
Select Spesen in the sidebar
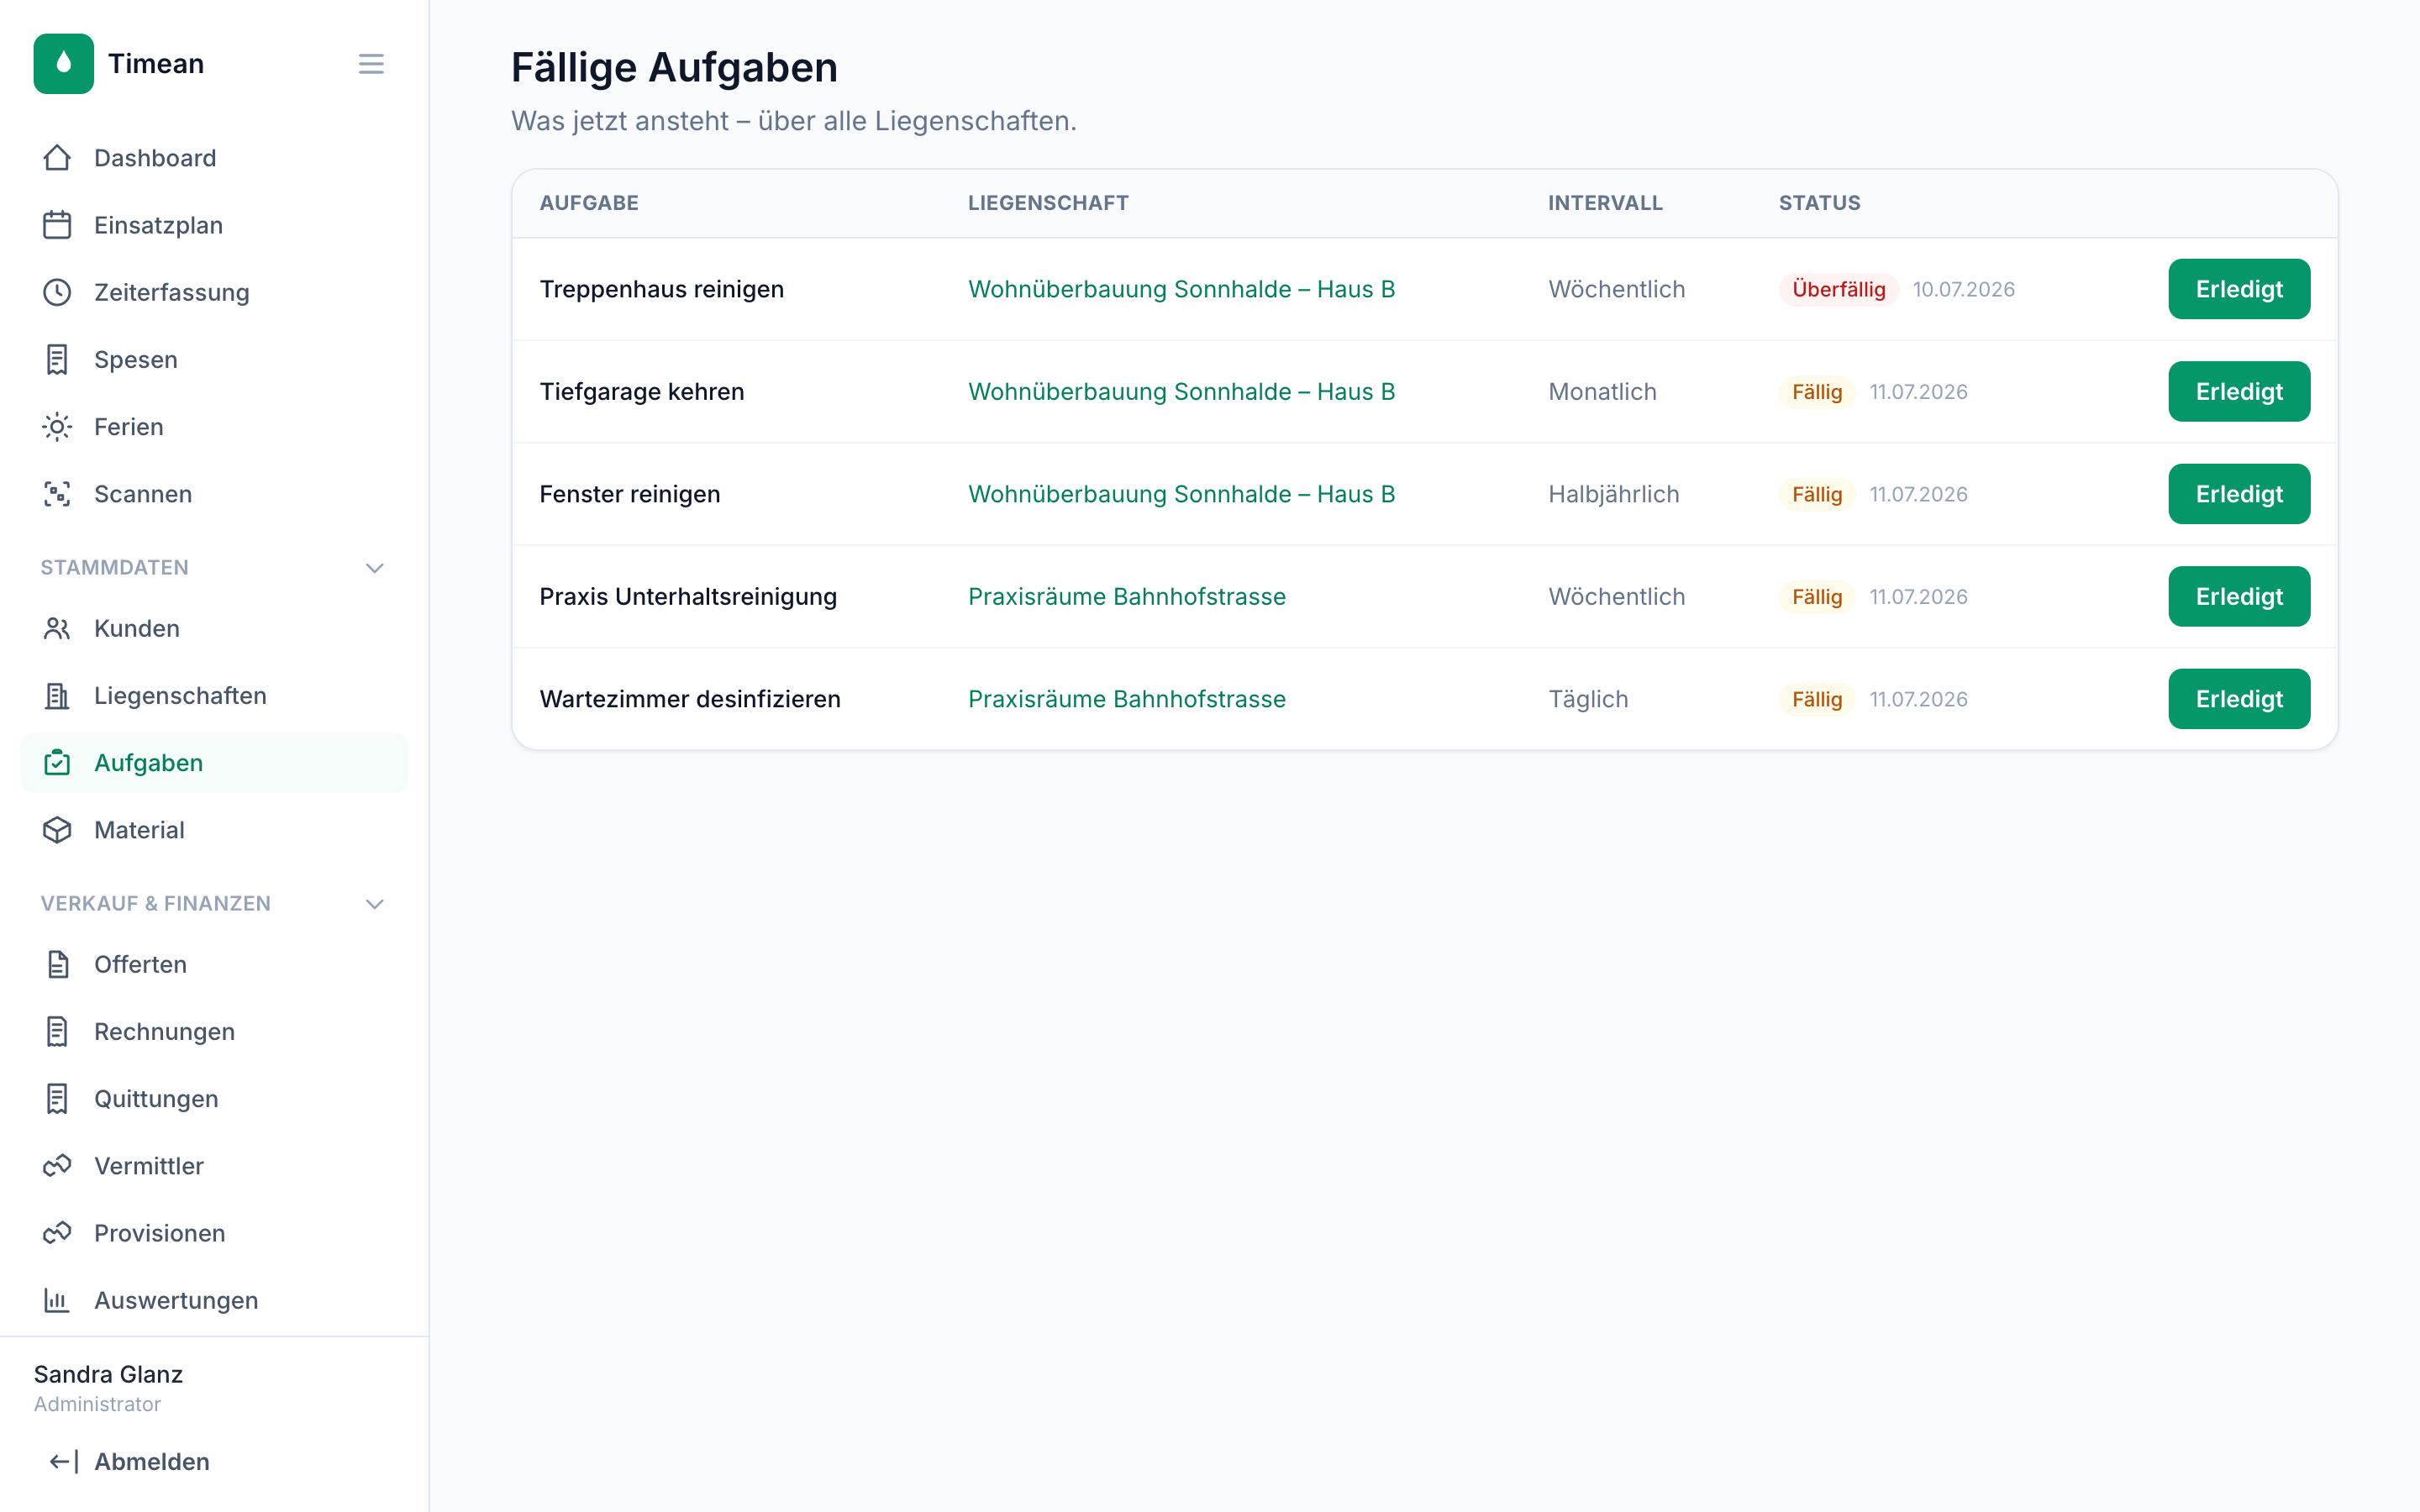tap(214, 359)
